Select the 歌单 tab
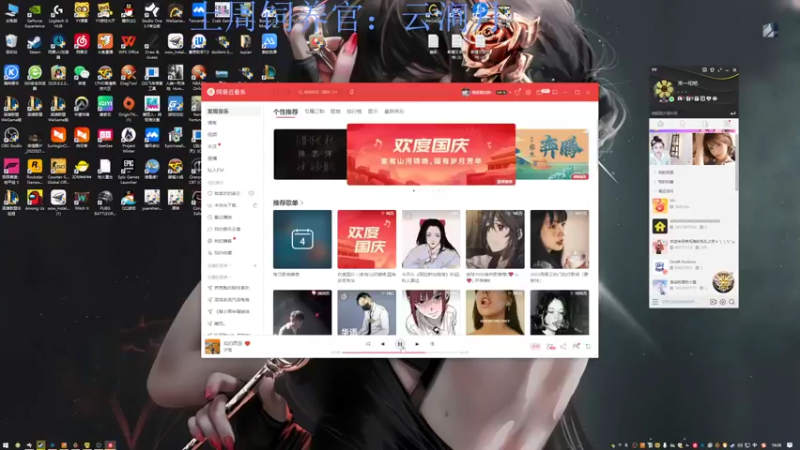Viewport: 800px width, 450px height. (335, 111)
